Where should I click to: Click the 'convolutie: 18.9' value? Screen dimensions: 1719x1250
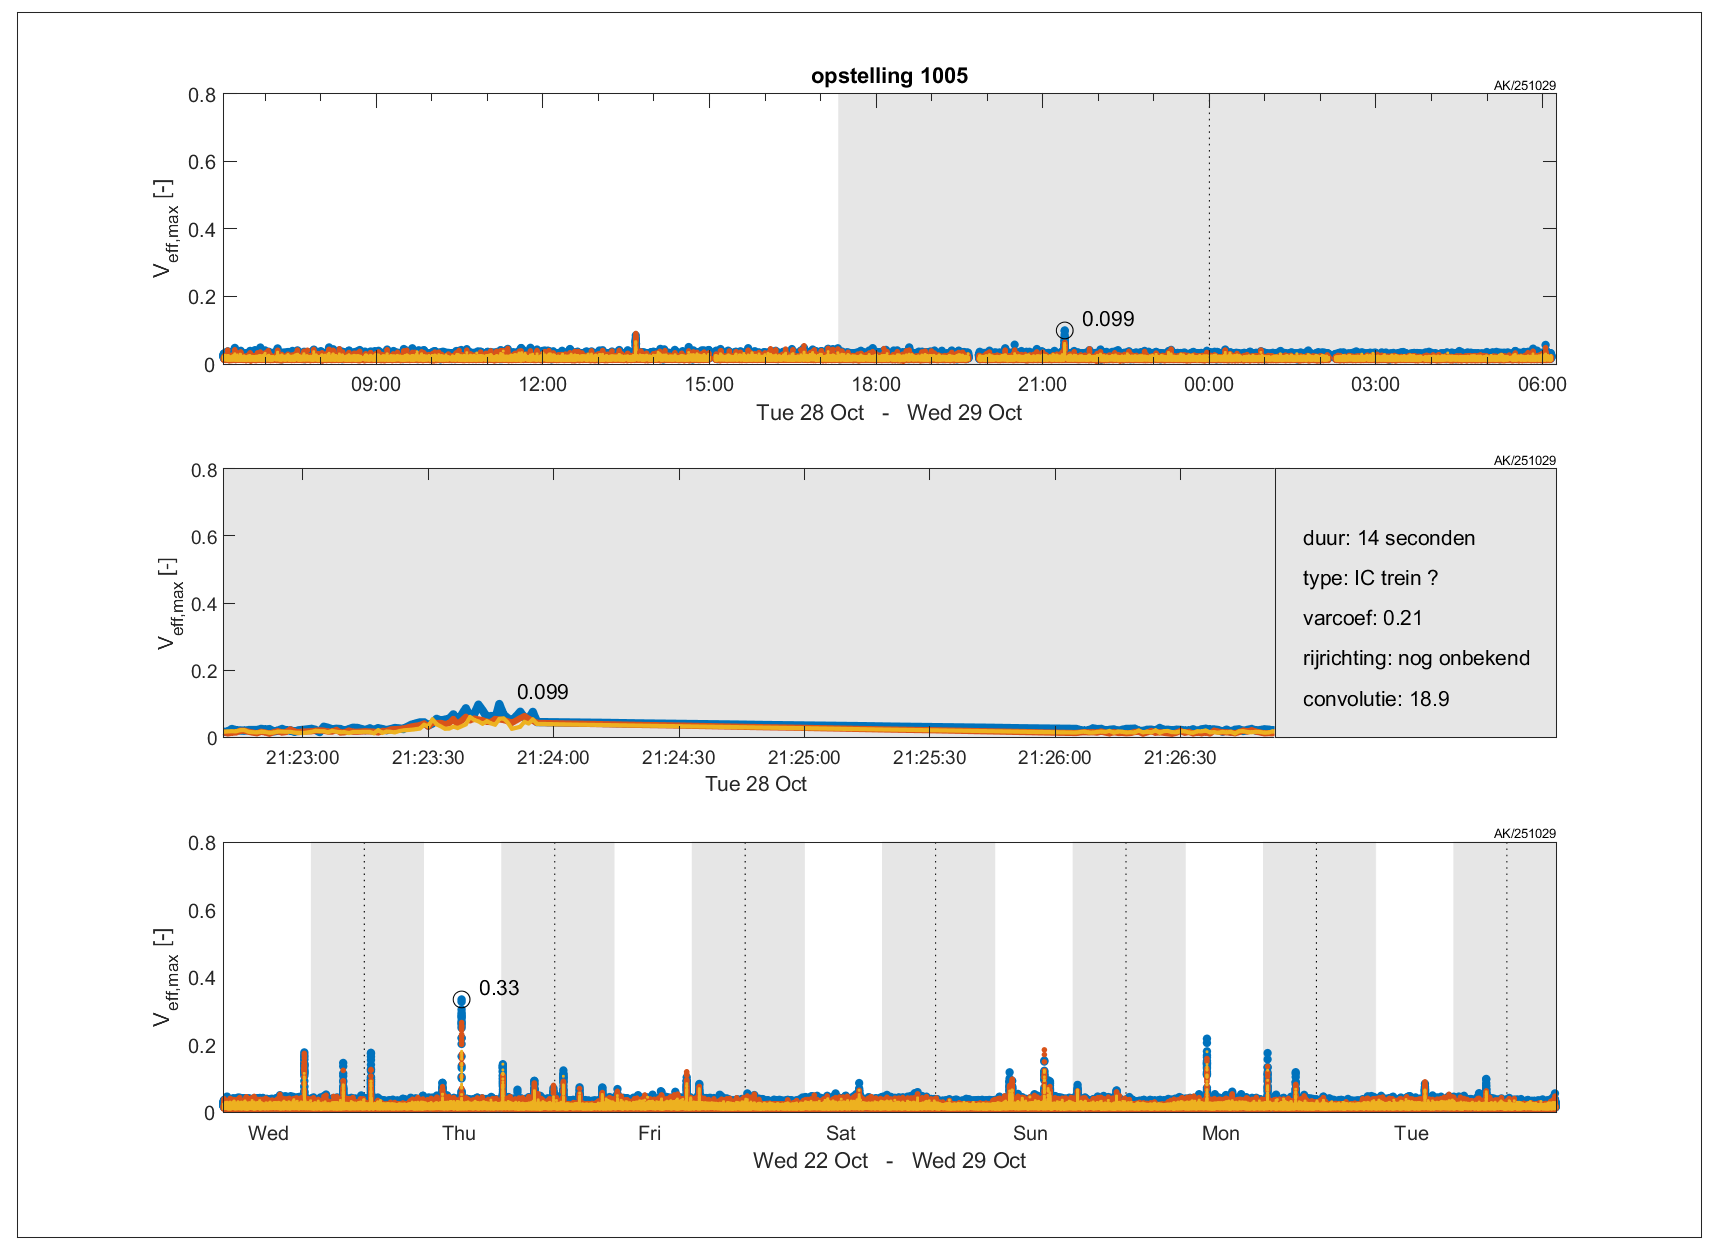tap(1375, 699)
